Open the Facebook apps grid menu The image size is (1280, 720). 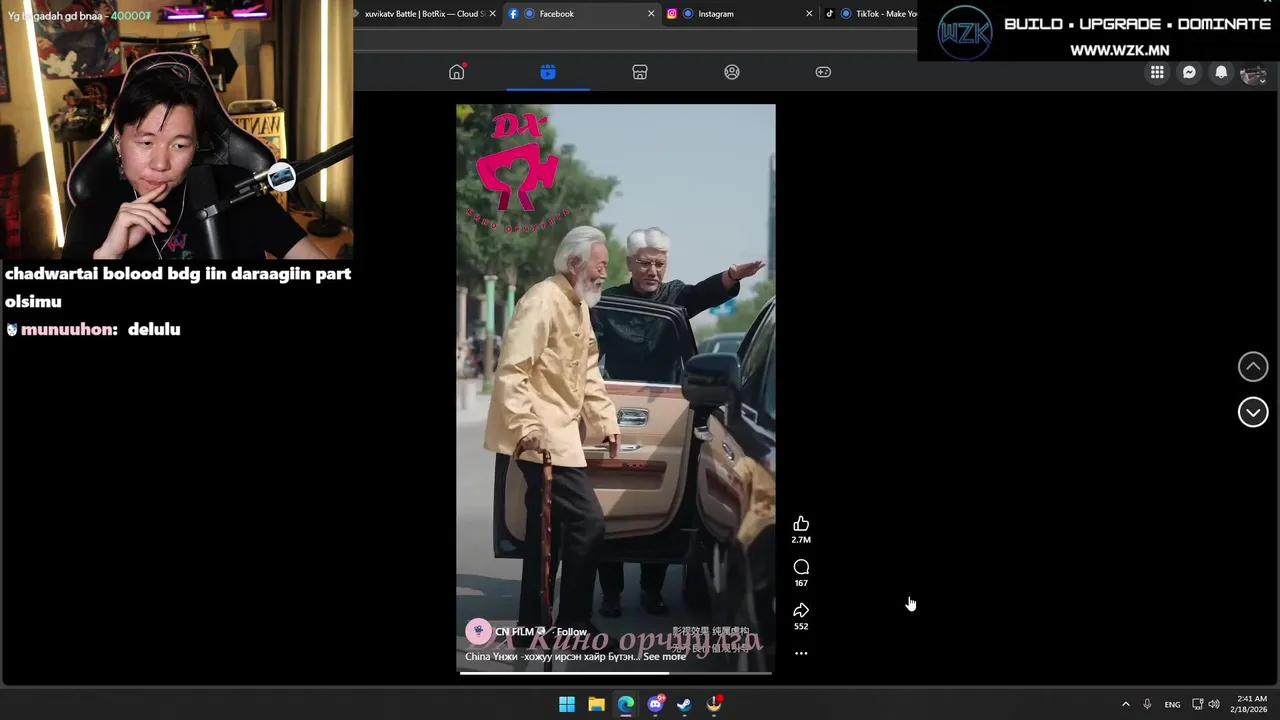click(x=1157, y=72)
